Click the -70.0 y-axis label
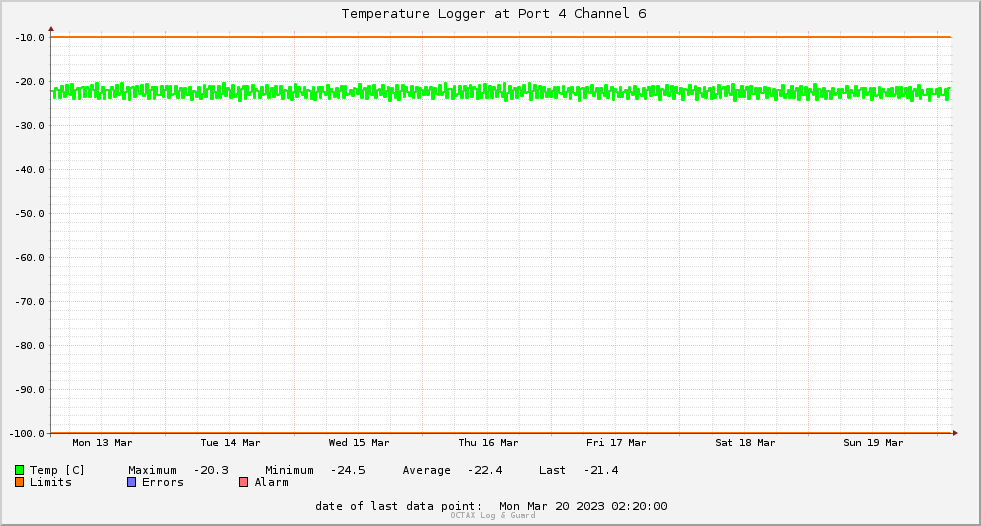 point(29,301)
